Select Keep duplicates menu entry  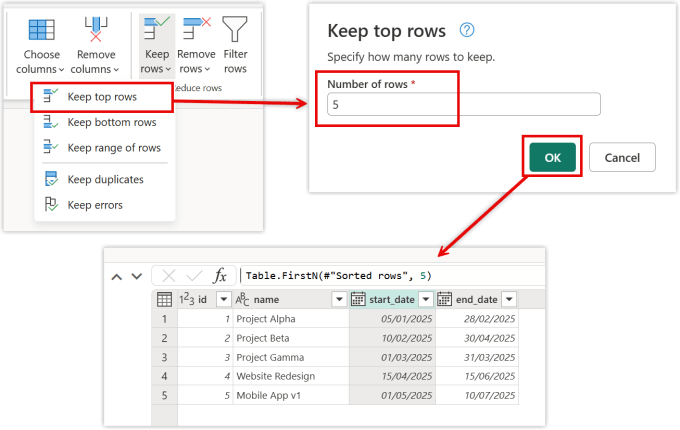[x=105, y=179]
